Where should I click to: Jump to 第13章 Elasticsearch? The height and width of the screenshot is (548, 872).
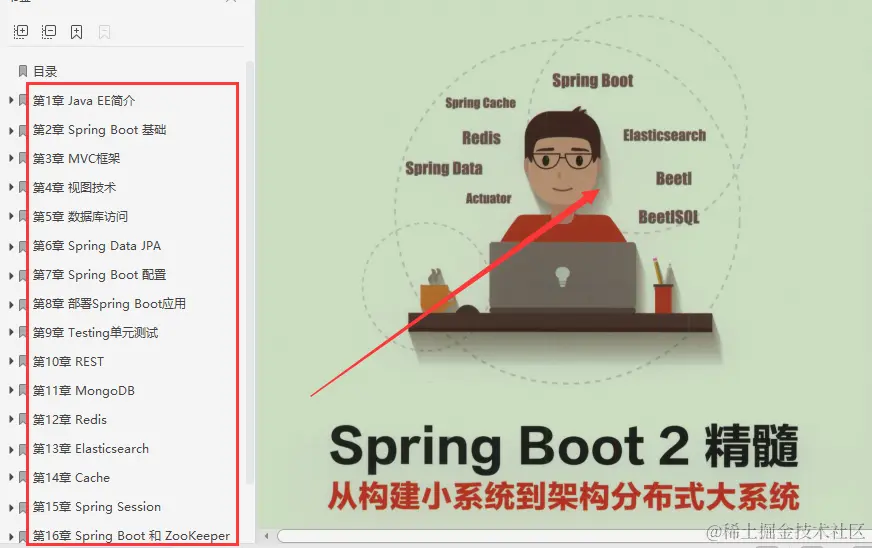[x=91, y=448]
